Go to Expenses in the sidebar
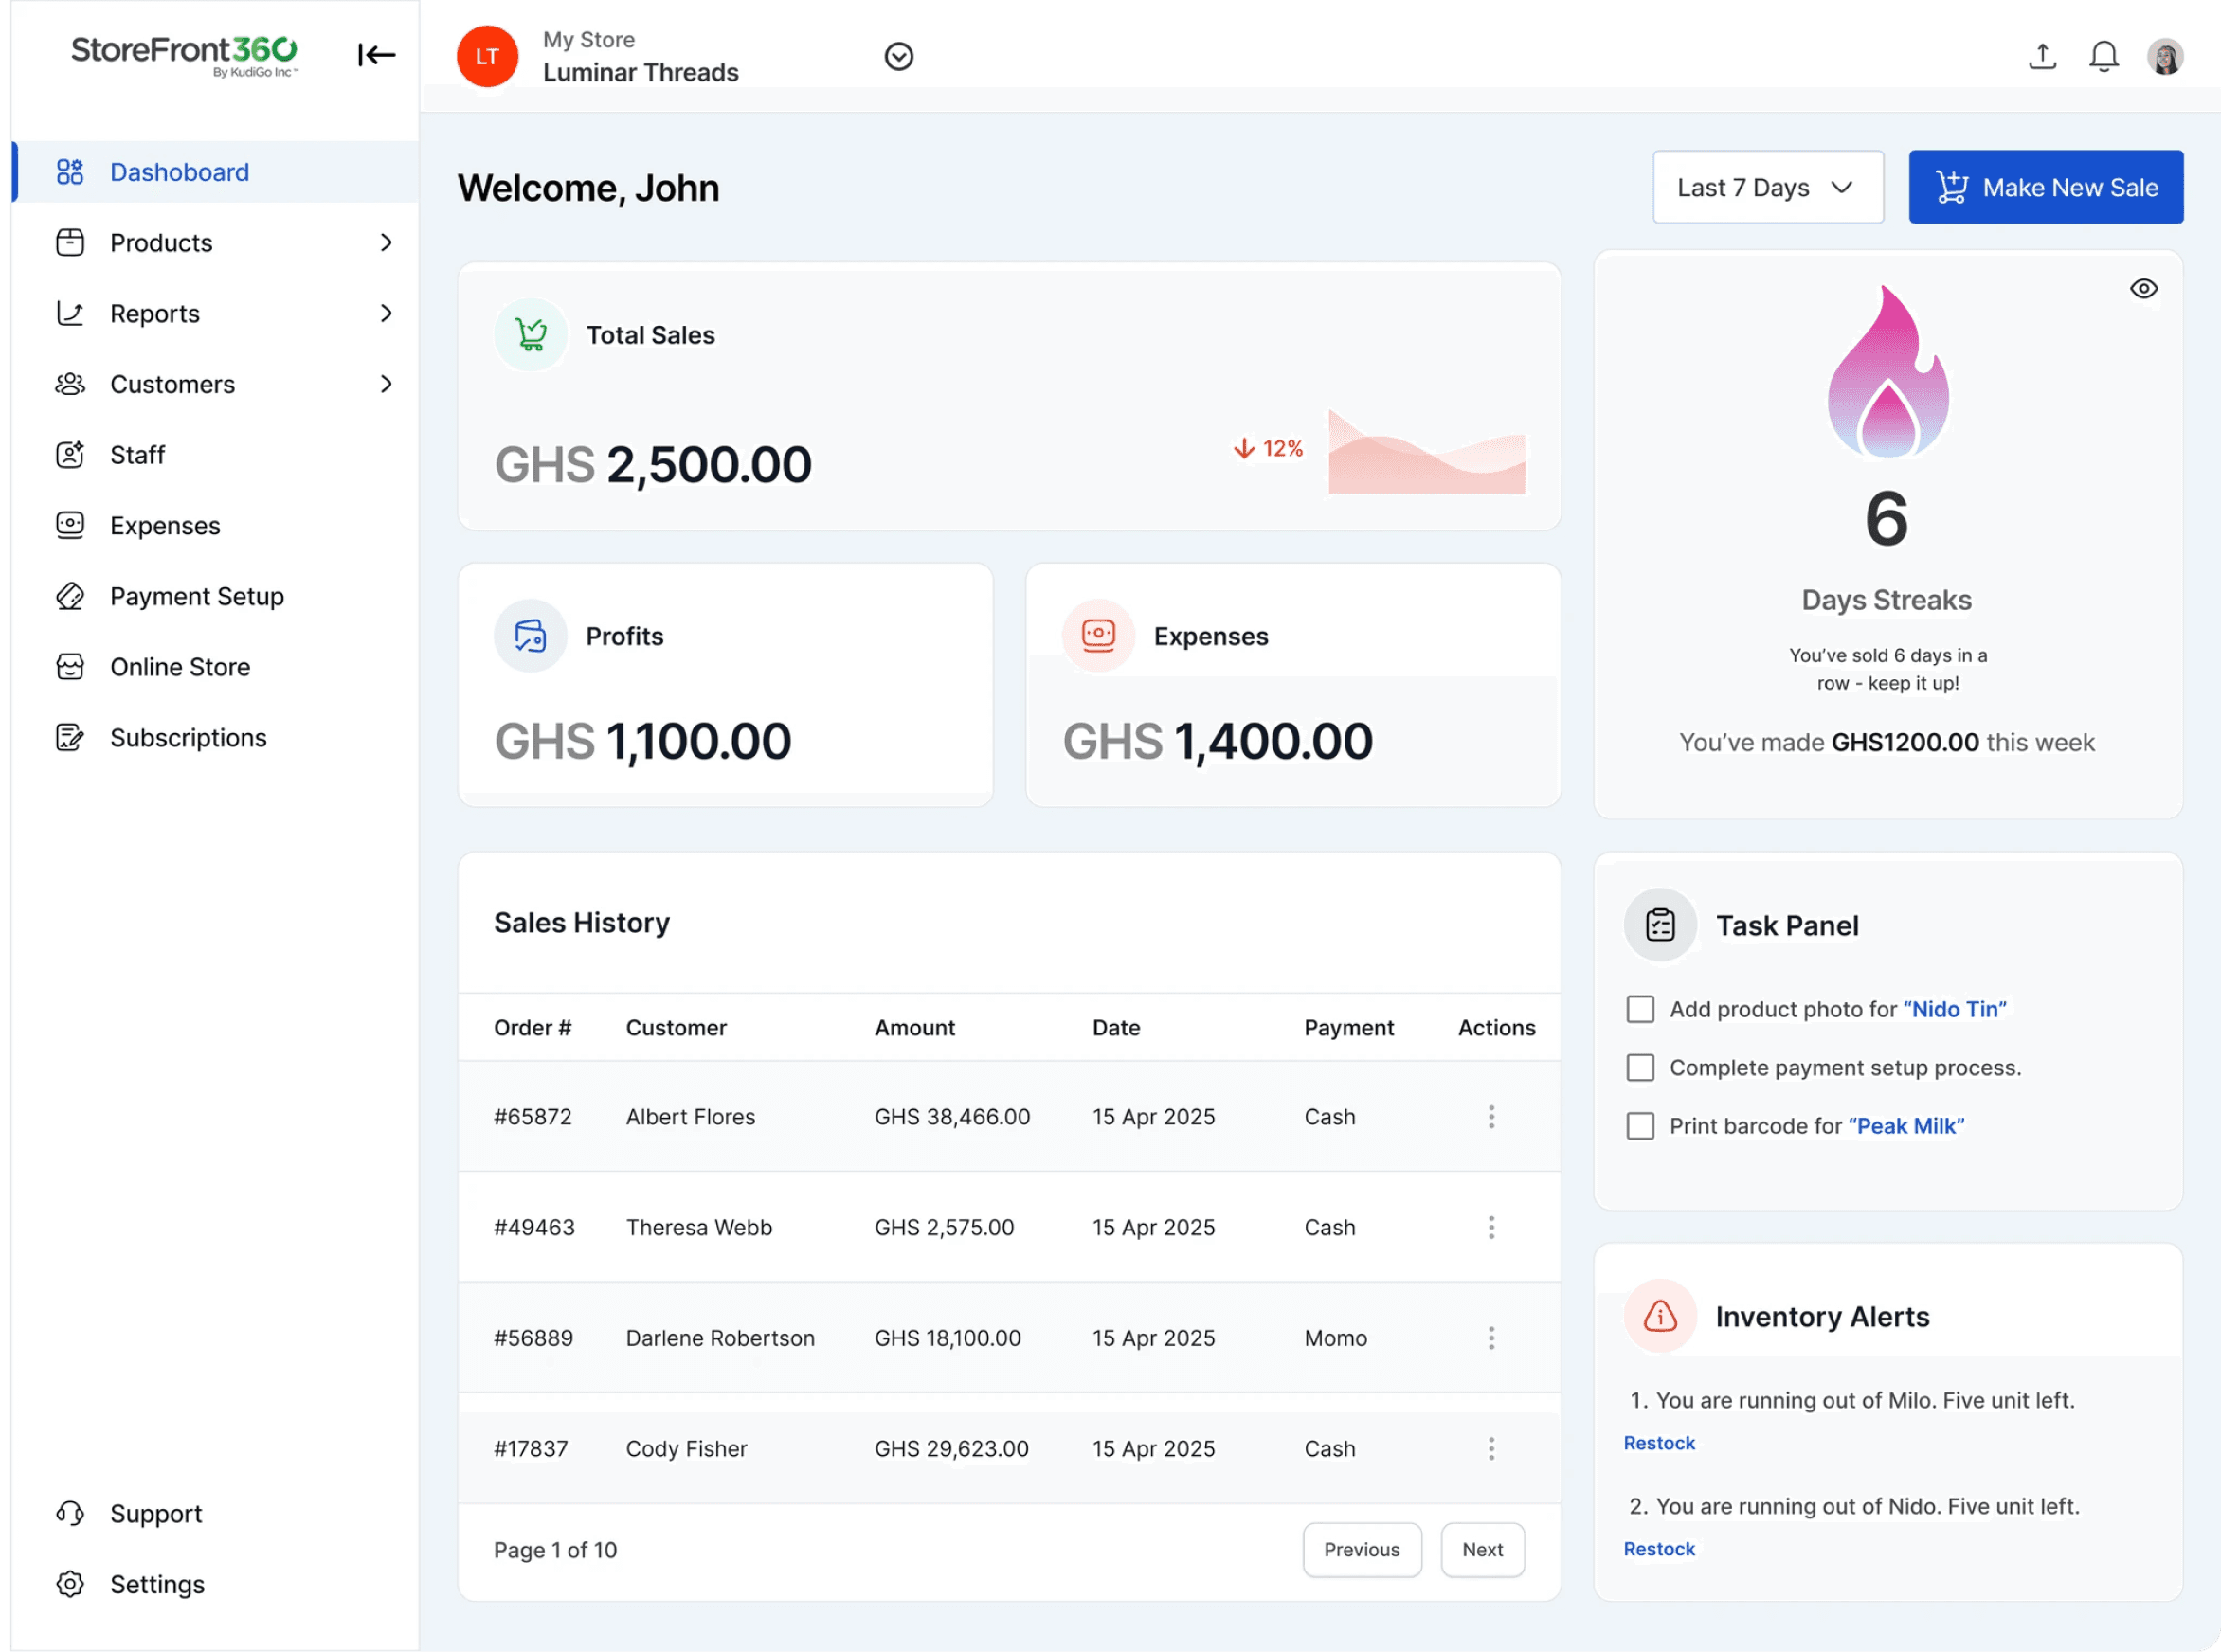The width and height of the screenshot is (2221, 1652). pos(165,526)
